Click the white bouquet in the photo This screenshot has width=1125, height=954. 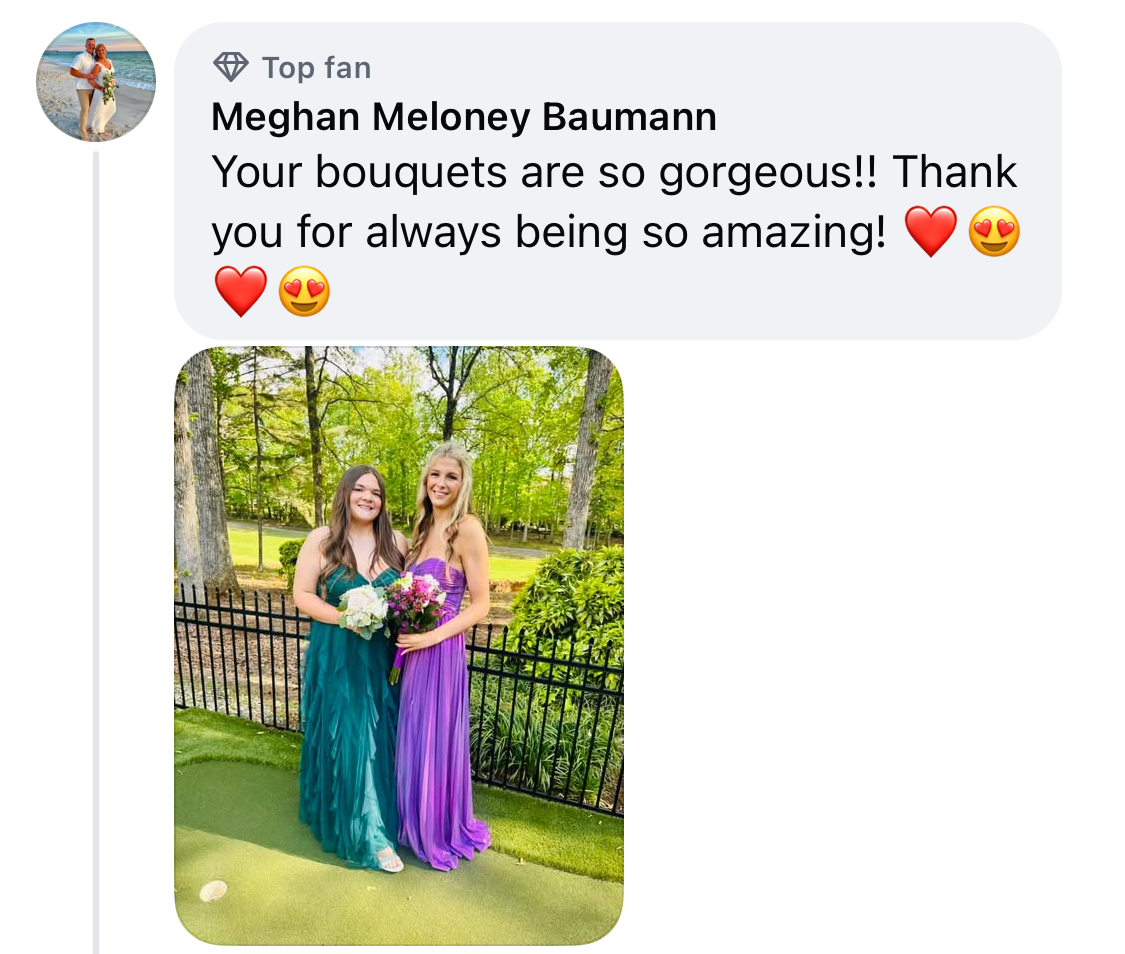pyautogui.click(x=364, y=610)
